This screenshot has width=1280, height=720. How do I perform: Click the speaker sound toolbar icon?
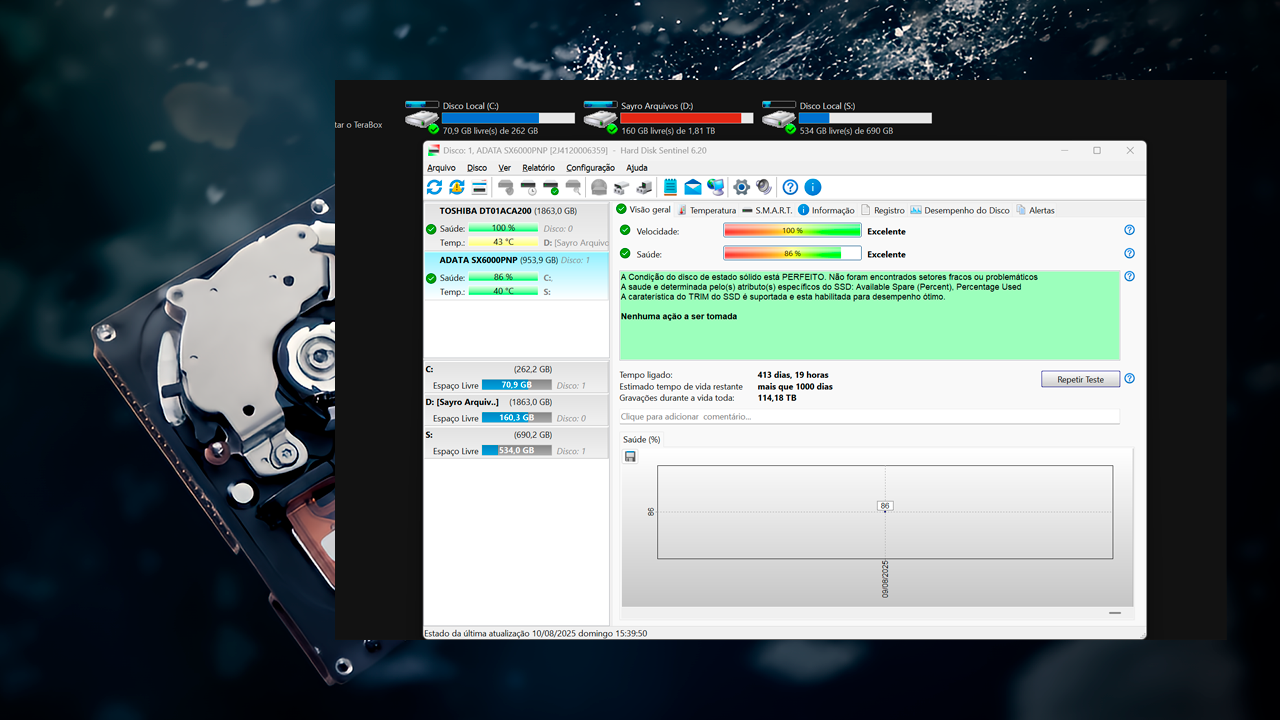tap(764, 187)
